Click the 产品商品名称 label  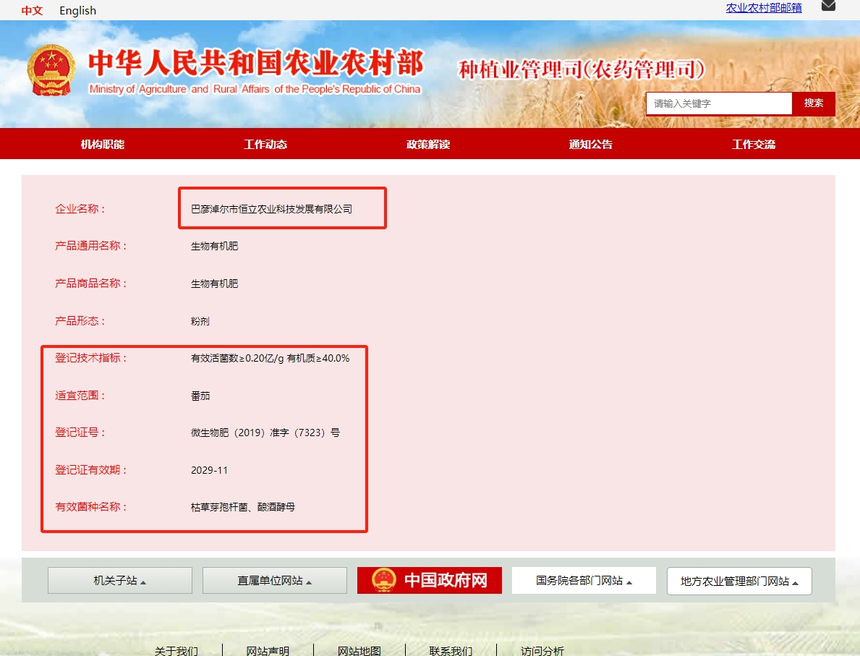point(91,284)
